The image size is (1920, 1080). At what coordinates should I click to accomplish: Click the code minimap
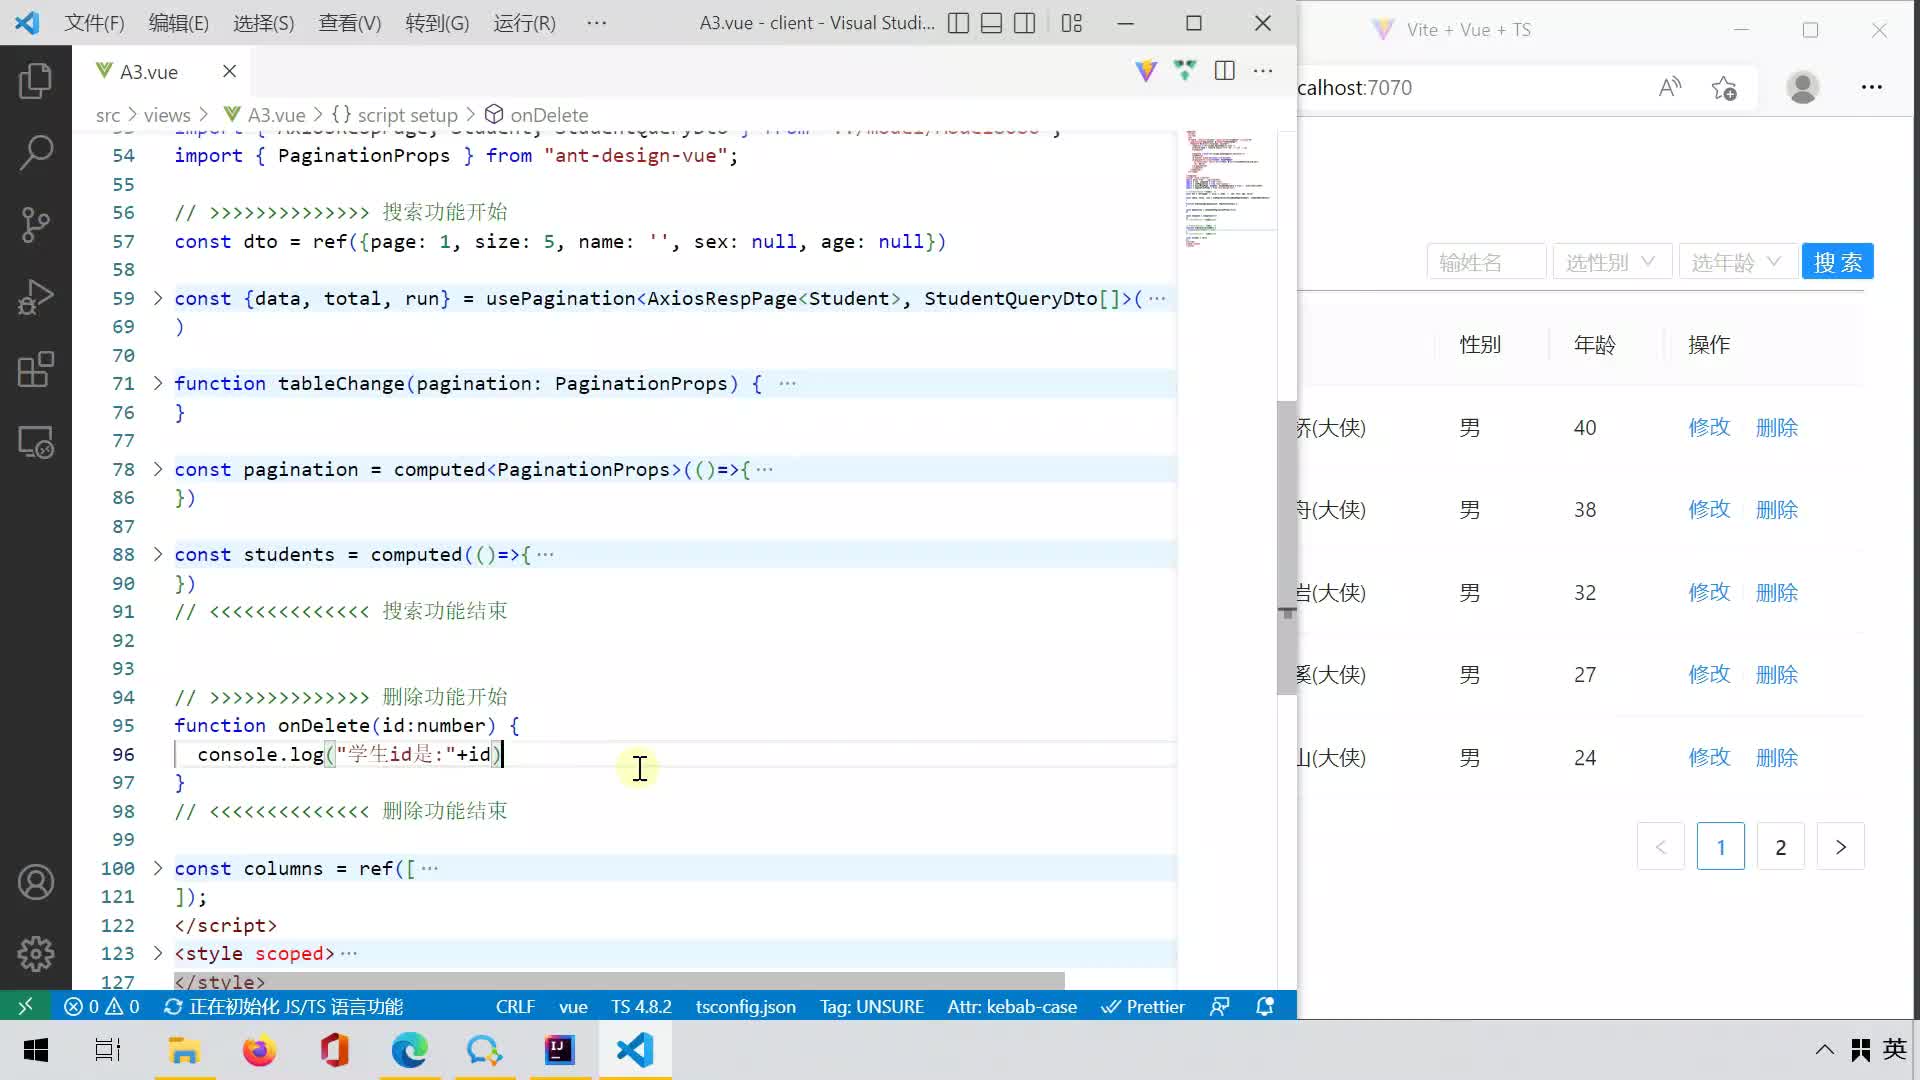pyautogui.click(x=1227, y=190)
